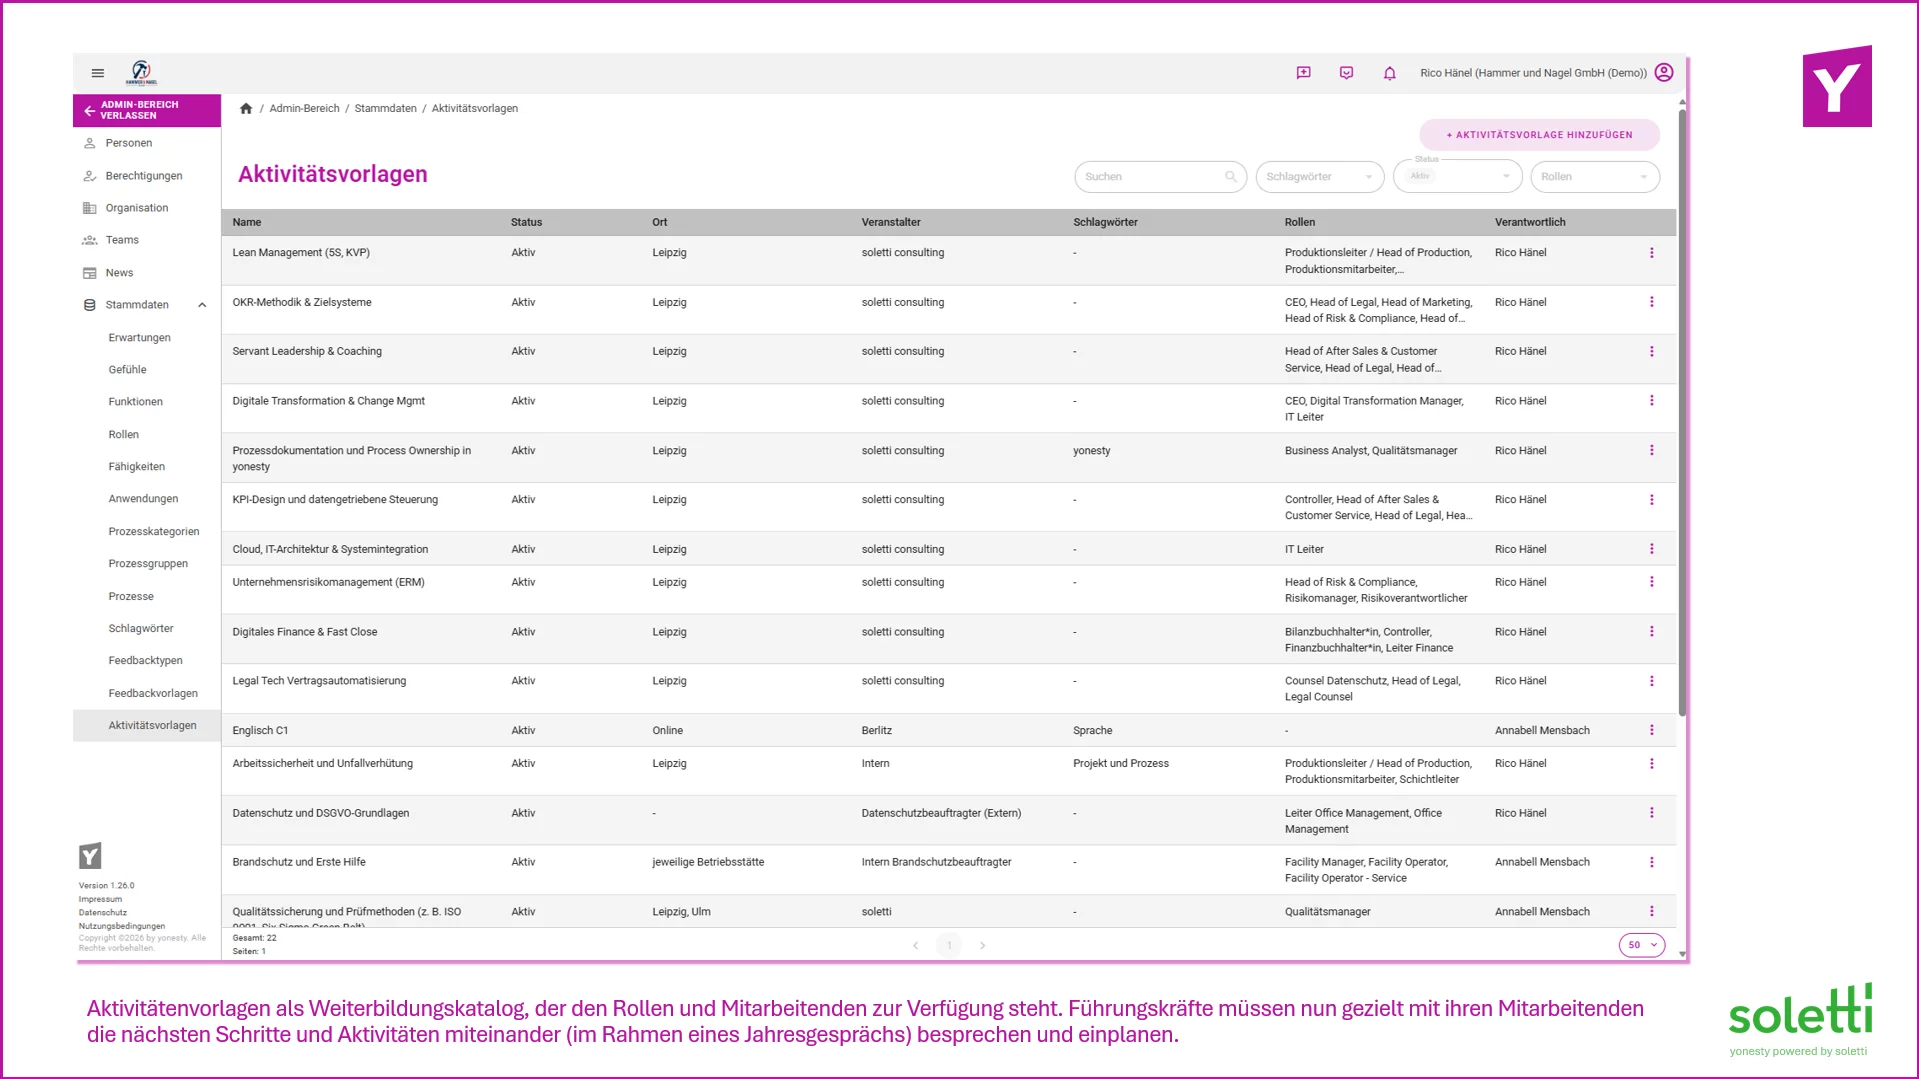Click the 'Prozessdokumentation und Process Ownership' row name
Screen dimensions: 1919x1079
[x=351, y=458]
